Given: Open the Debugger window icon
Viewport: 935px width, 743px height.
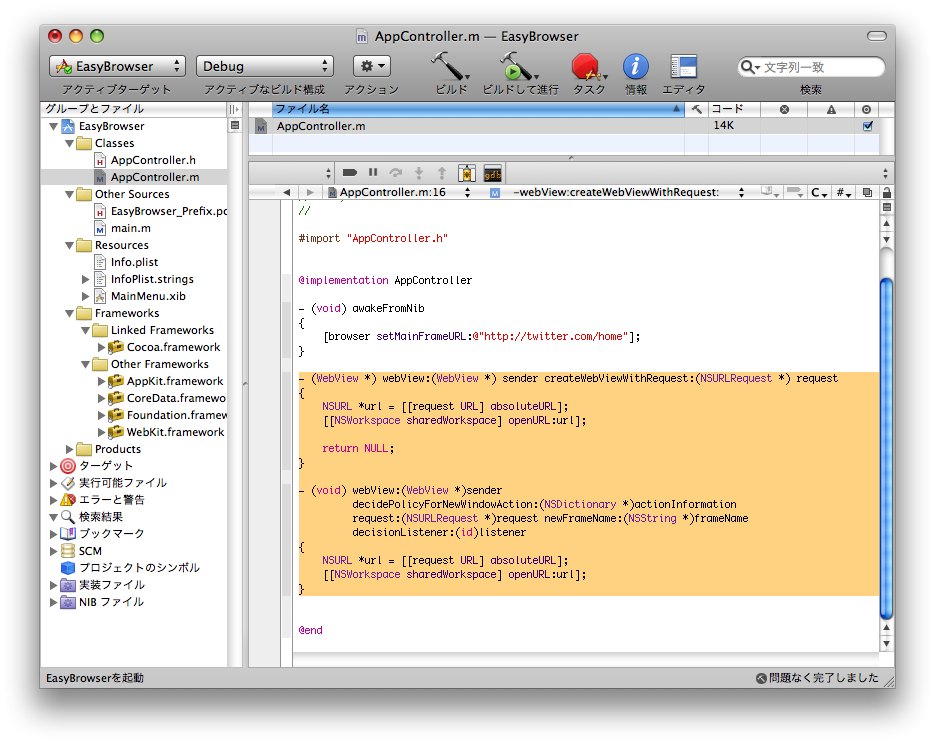Looking at the screenshot, I should tap(466, 173).
